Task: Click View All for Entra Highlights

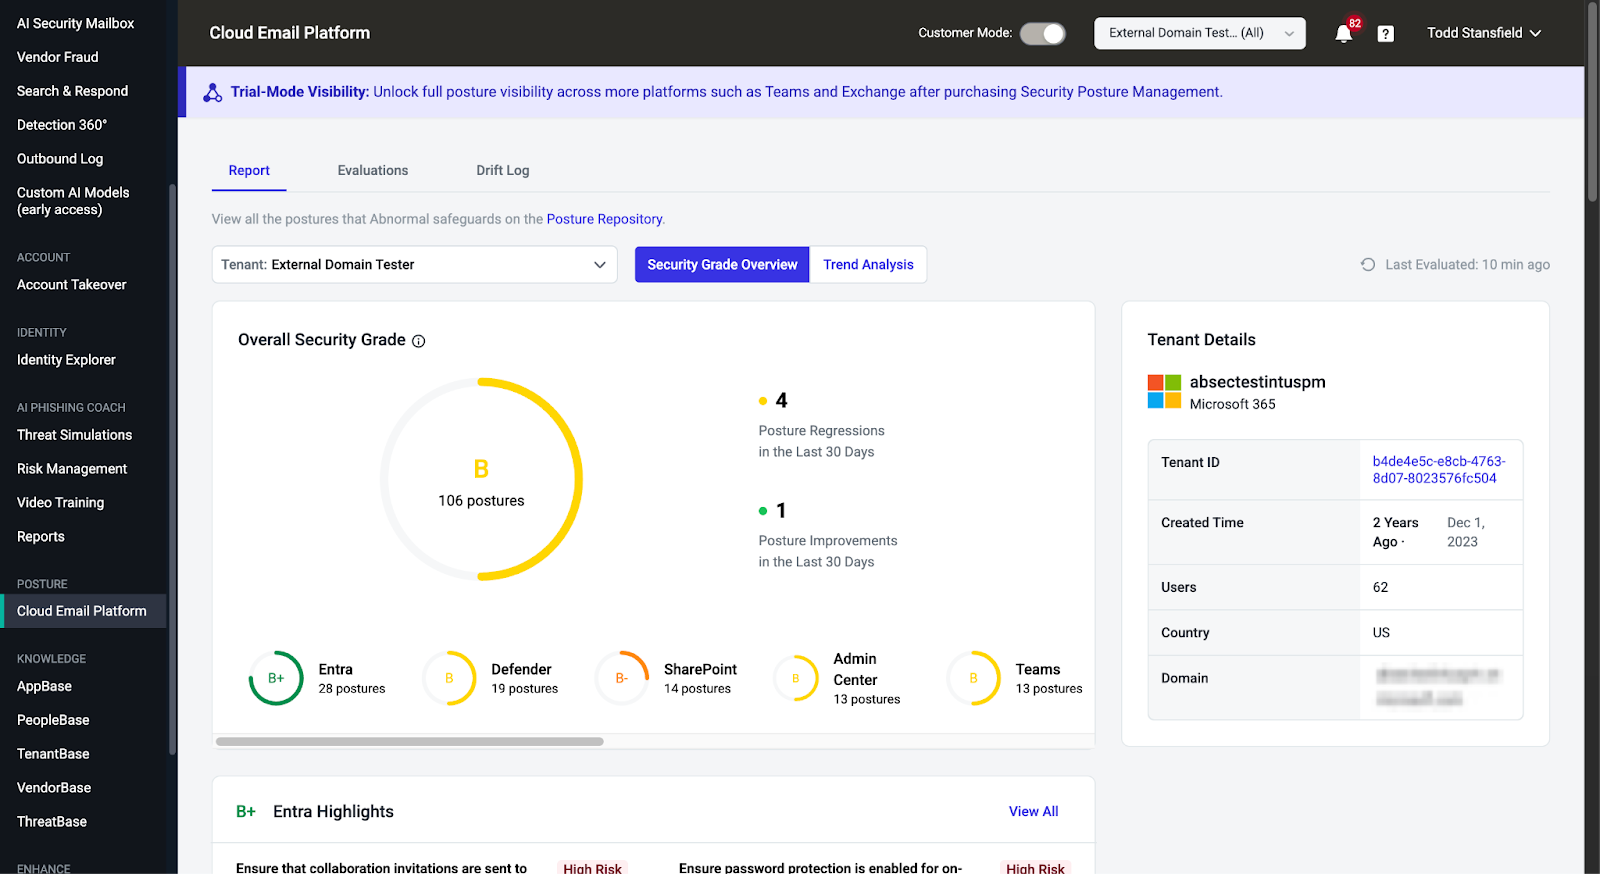Action: (x=1033, y=812)
